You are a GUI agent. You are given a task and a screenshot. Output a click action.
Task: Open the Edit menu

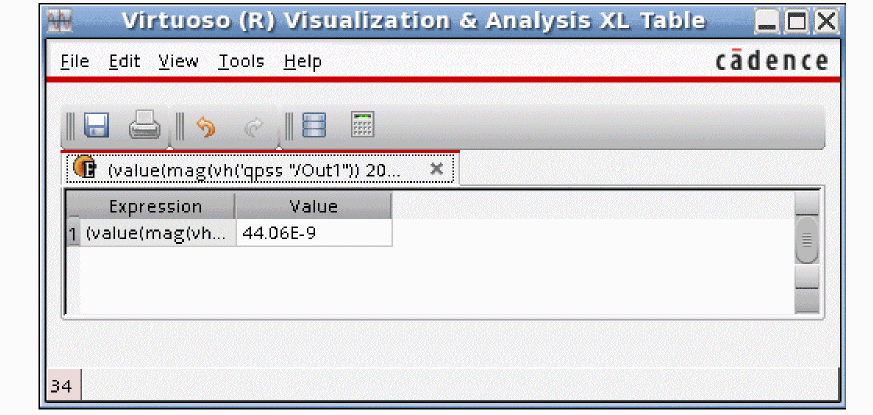coord(124,62)
